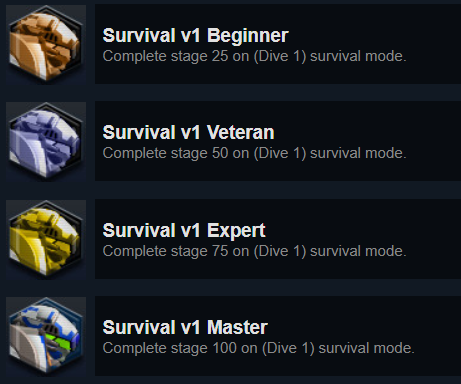Click the 'Complete stage 75' description text

coord(254,251)
